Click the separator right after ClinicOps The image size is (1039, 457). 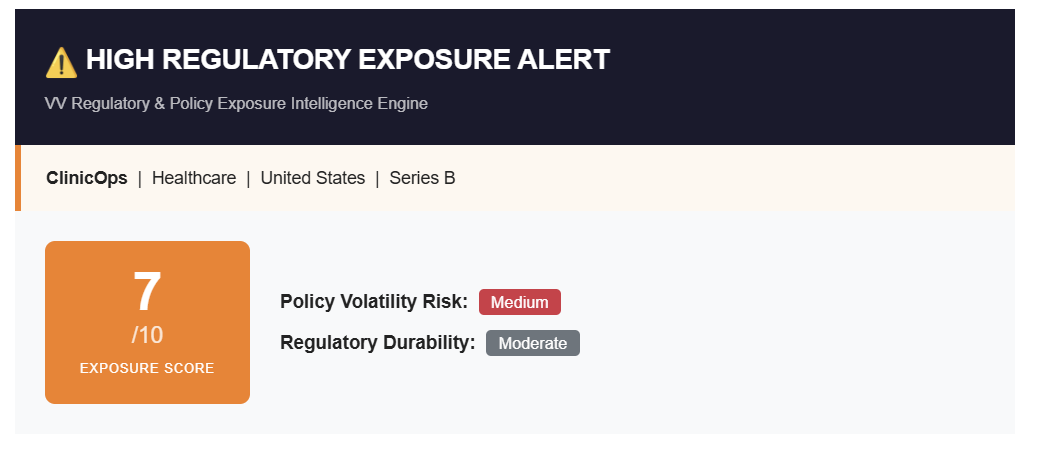pyautogui.click(x=140, y=178)
